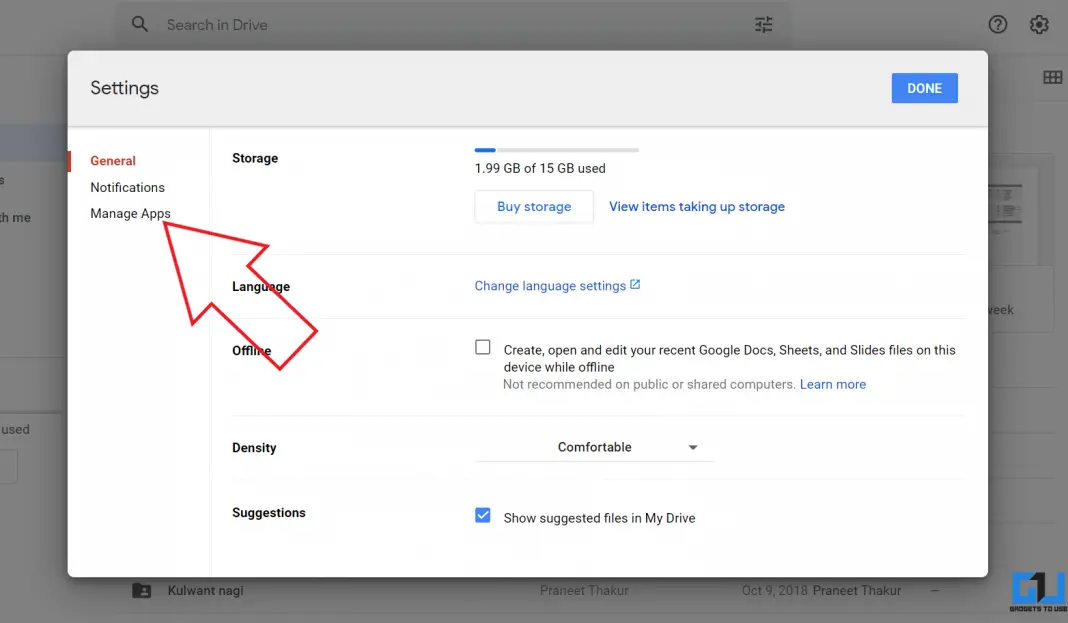The image size is (1068, 623).
Task: Disable Show suggested files in My Drive
Action: tap(483, 514)
